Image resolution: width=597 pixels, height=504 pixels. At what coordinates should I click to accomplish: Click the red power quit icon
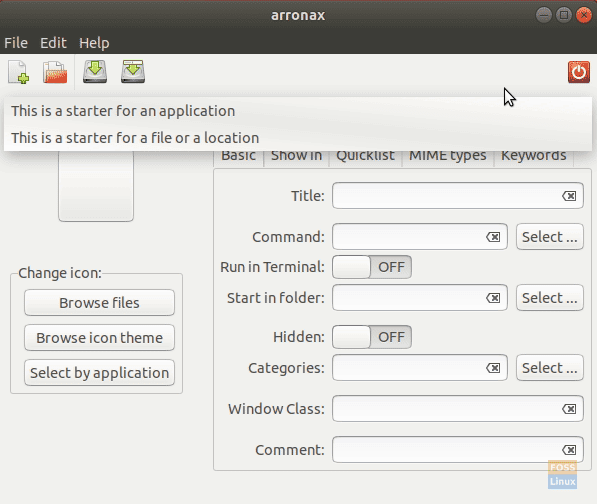coord(579,72)
